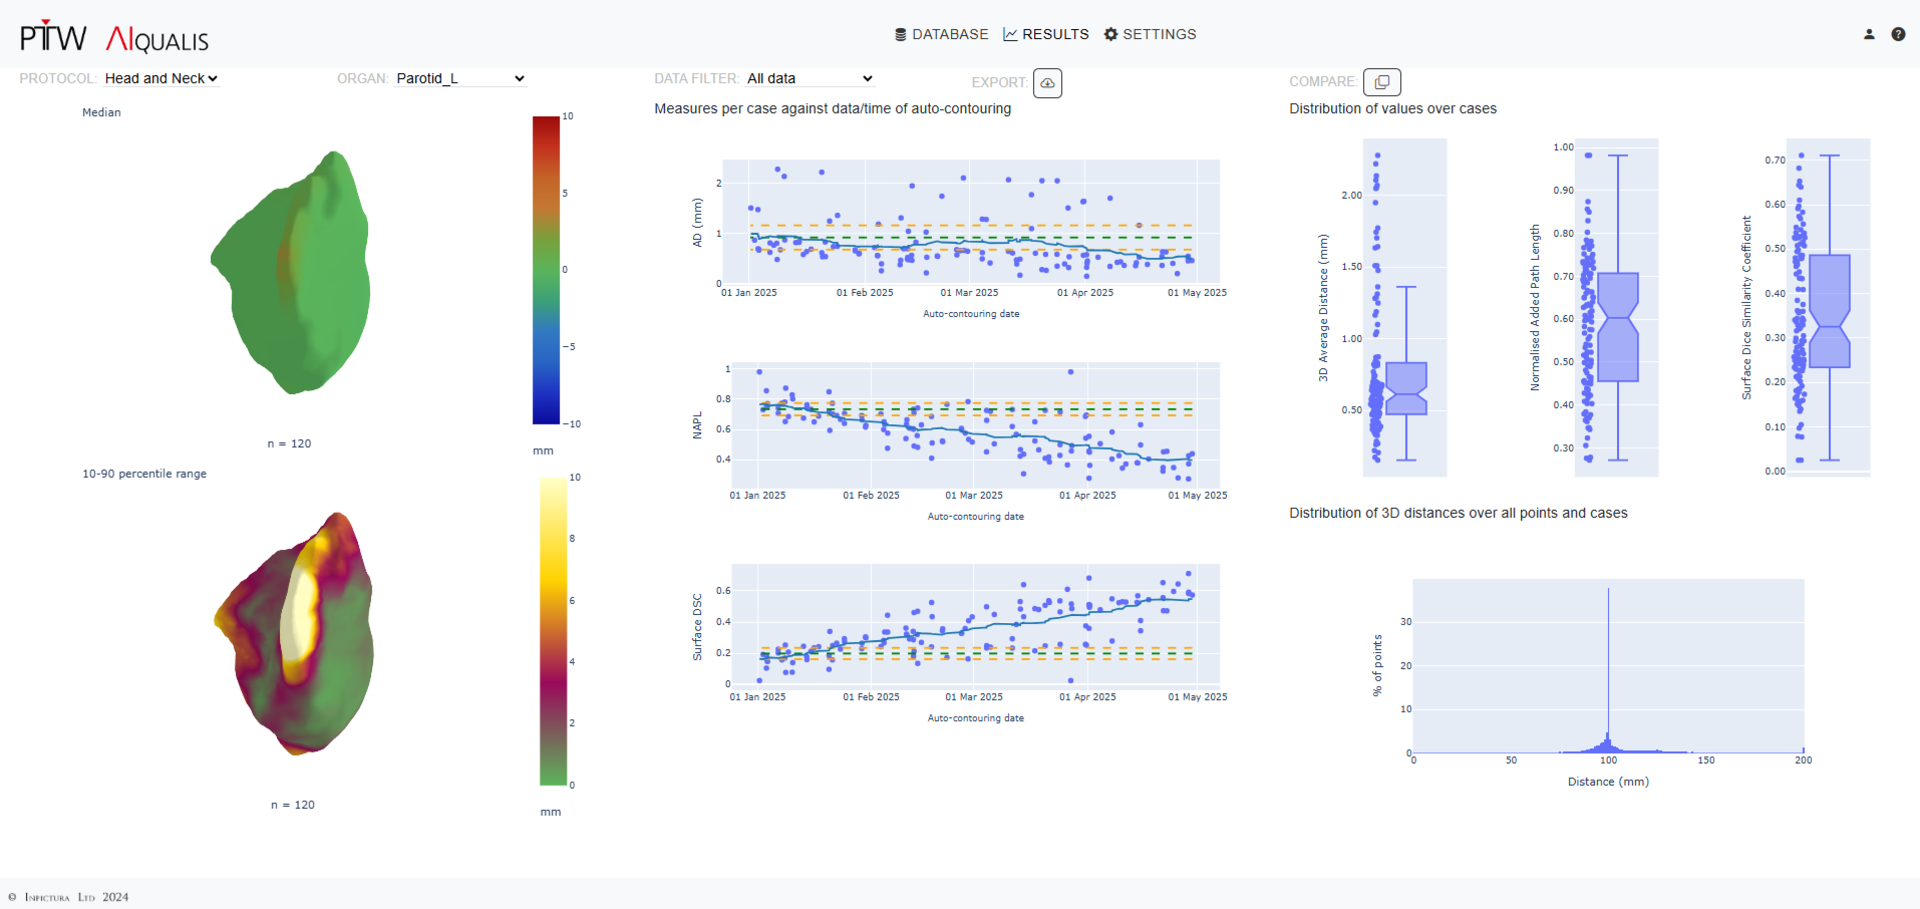
Task: Open the Database menu
Action: coord(941,34)
